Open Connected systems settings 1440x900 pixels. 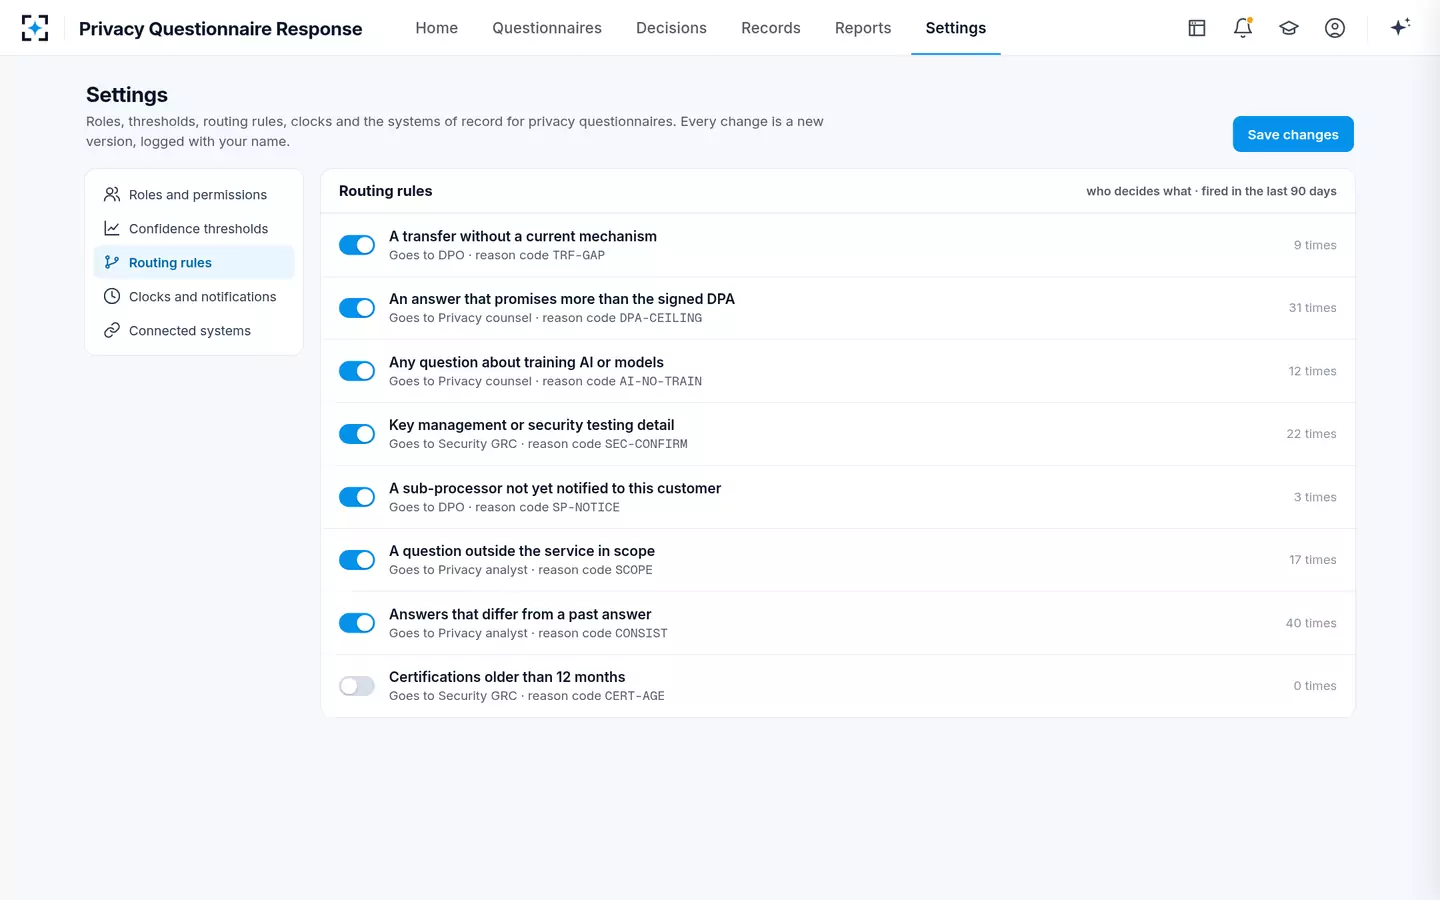click(194, 330)
